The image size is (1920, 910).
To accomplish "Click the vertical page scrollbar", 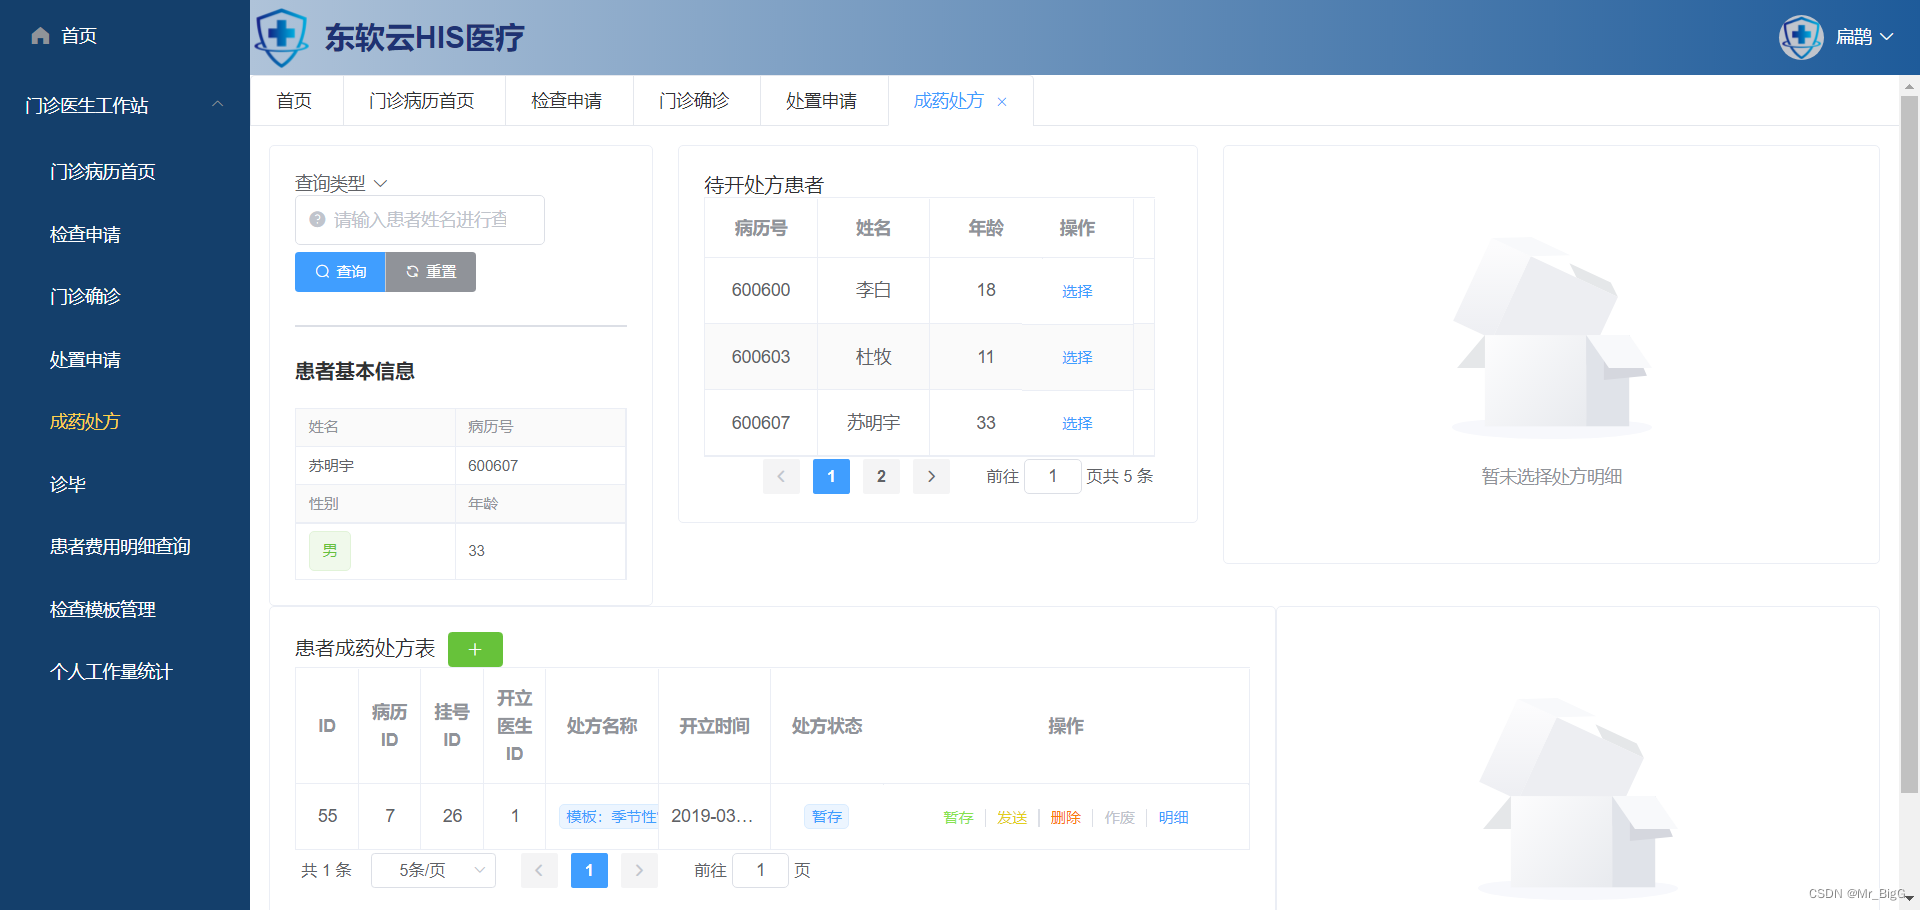I will [1909, 445].
